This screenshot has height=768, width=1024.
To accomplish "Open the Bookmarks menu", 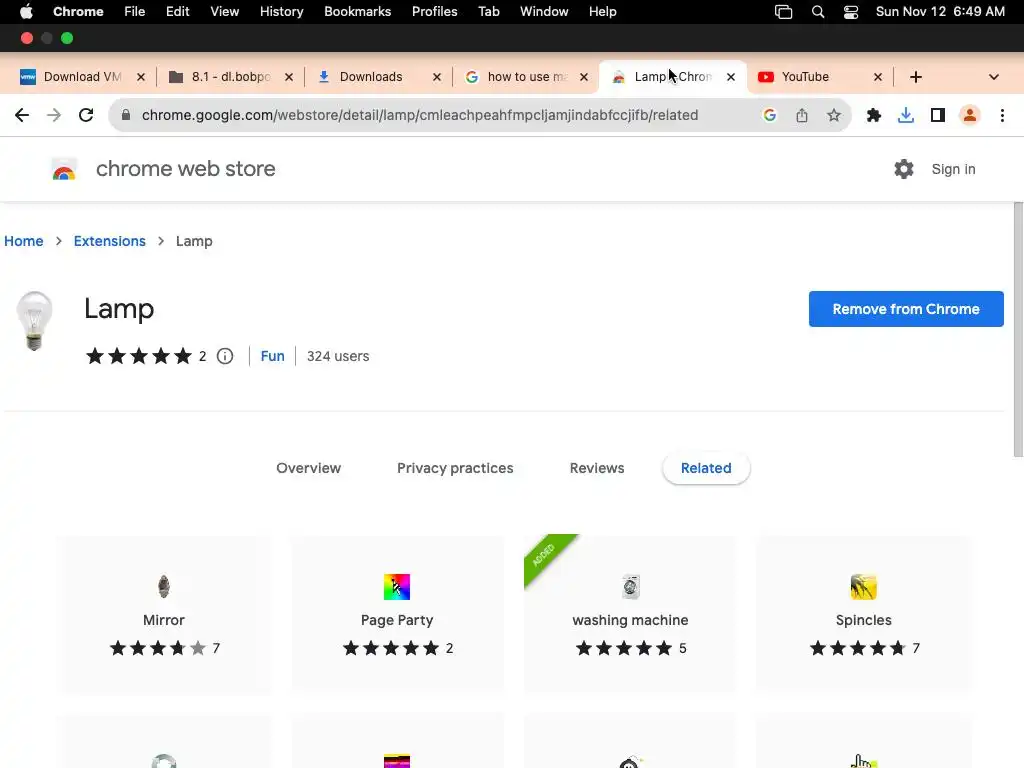I will pyautogui.click(x=356, y=12).
